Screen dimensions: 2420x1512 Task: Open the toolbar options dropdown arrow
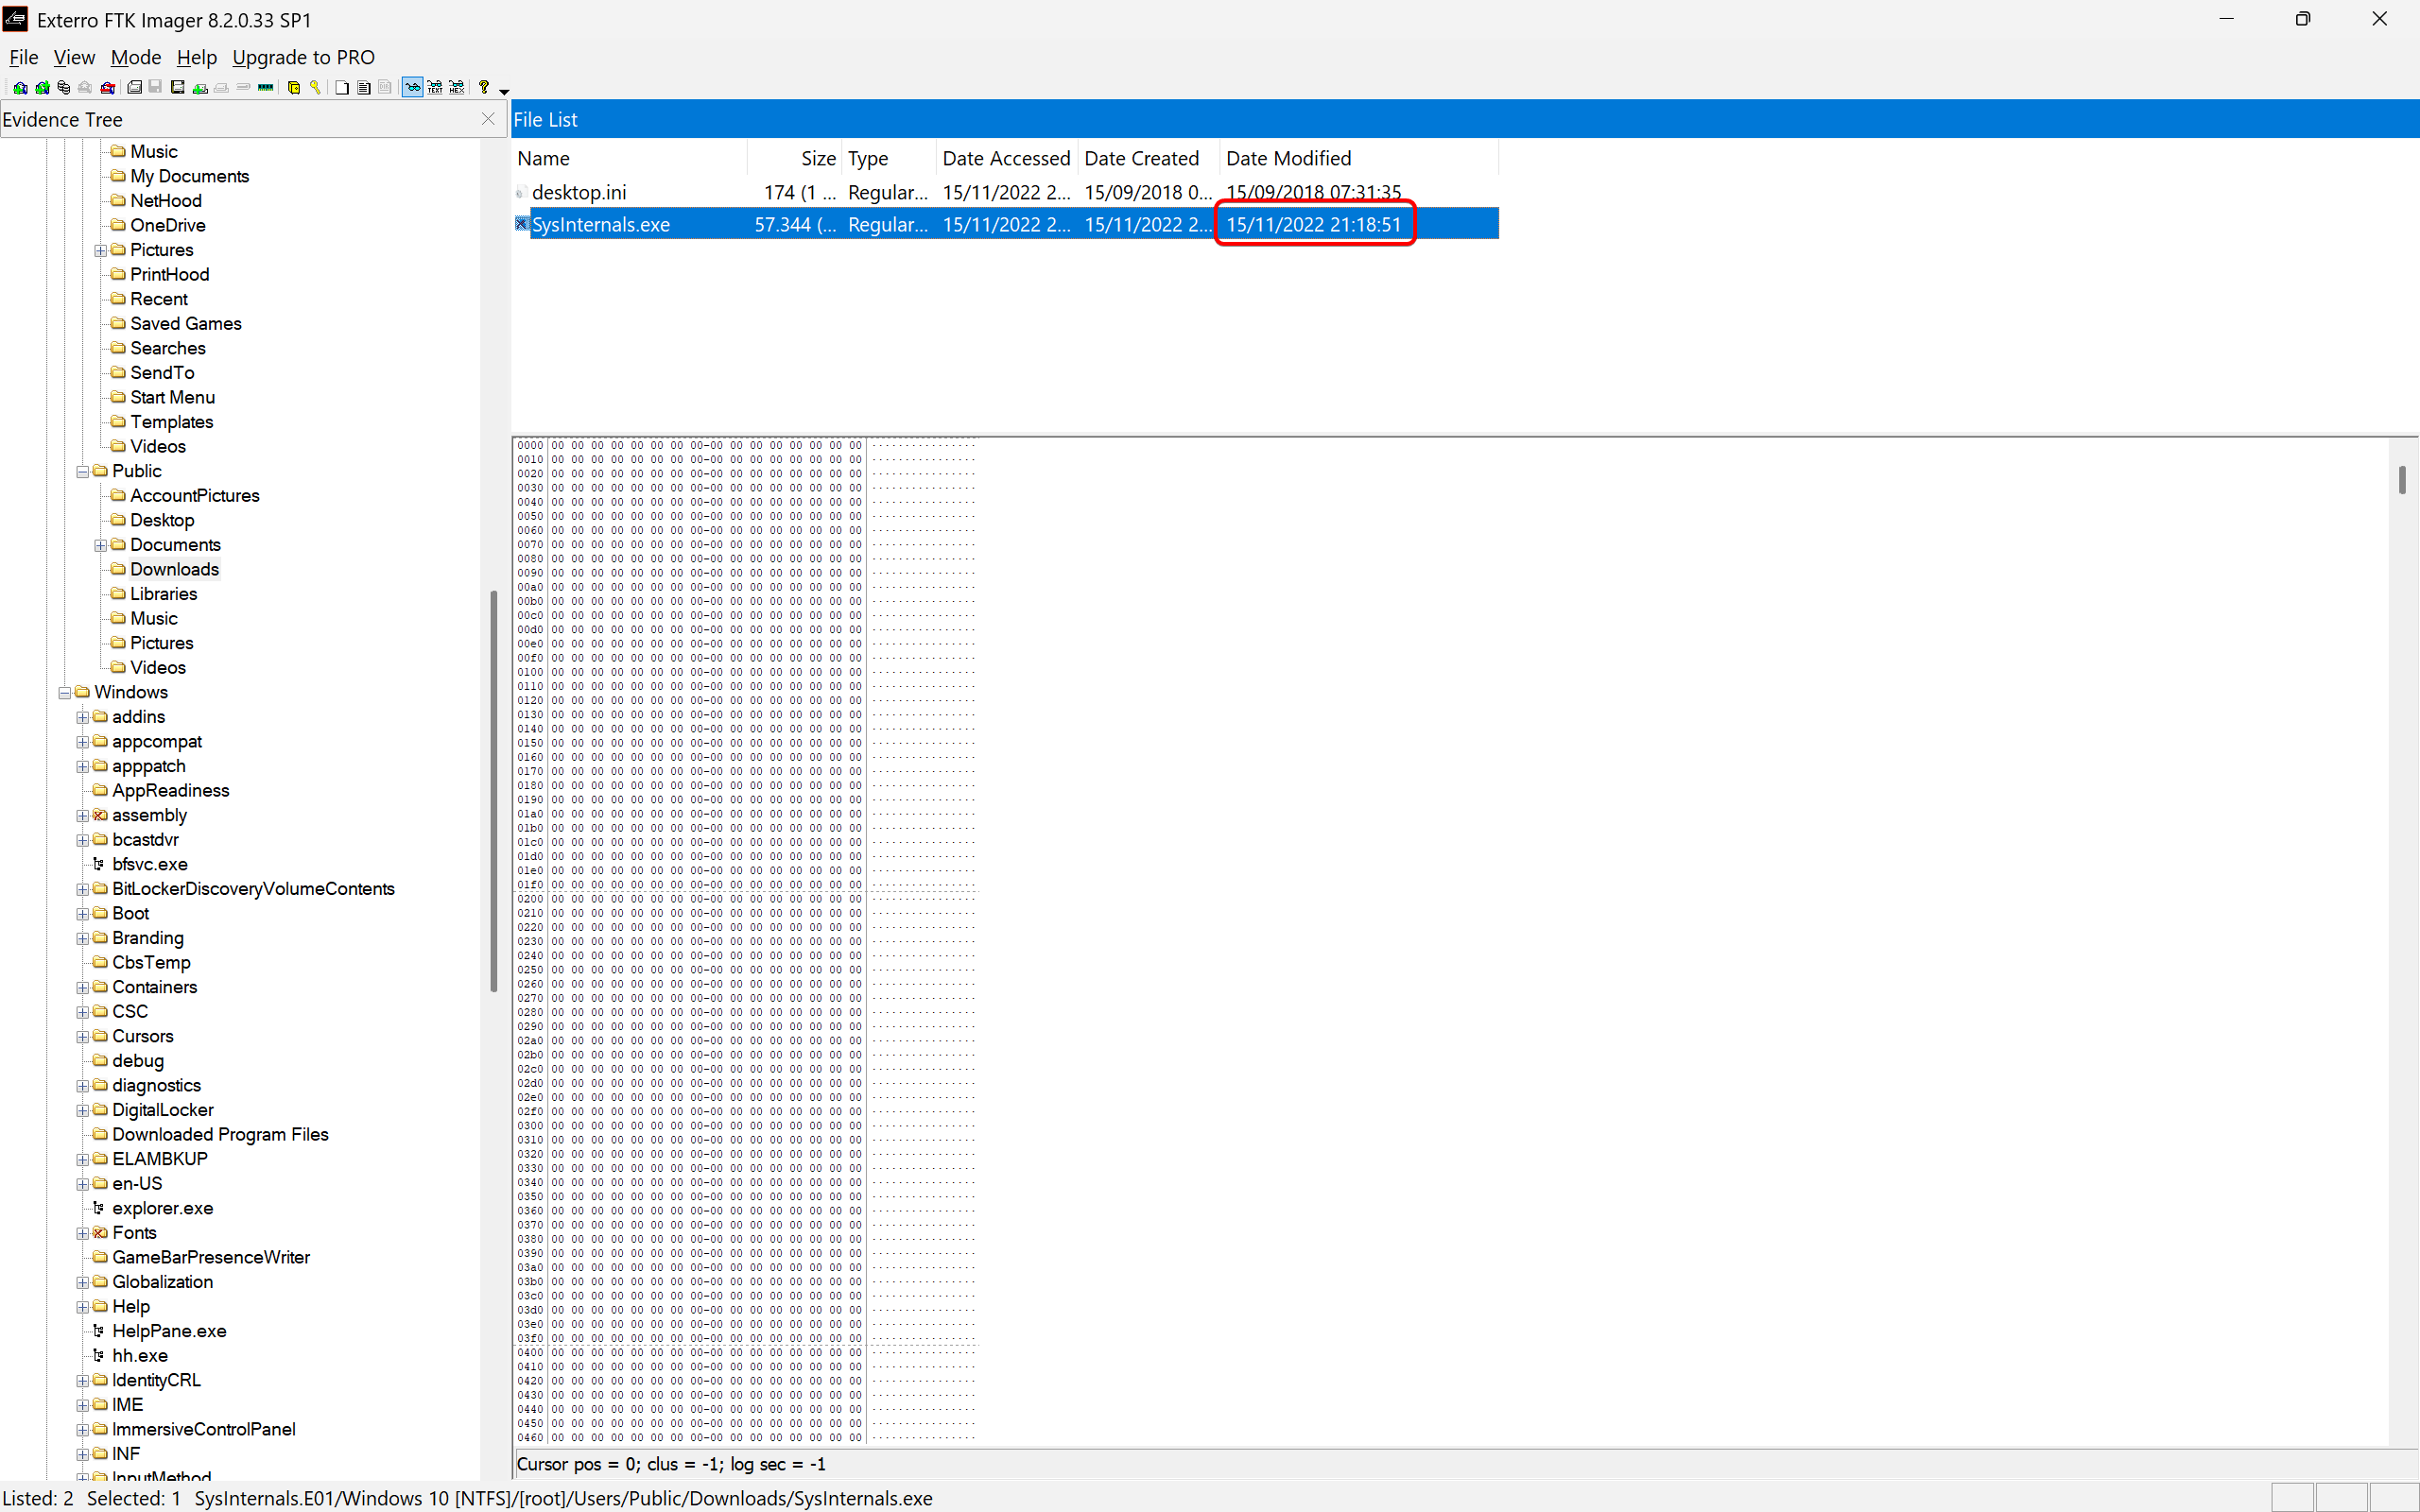coord(504,92)
